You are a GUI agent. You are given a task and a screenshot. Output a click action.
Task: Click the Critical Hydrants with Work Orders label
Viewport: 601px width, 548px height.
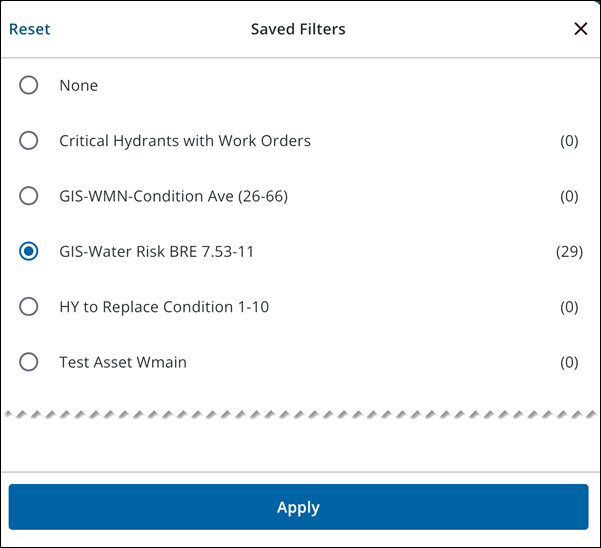click(x=185, y=141)
